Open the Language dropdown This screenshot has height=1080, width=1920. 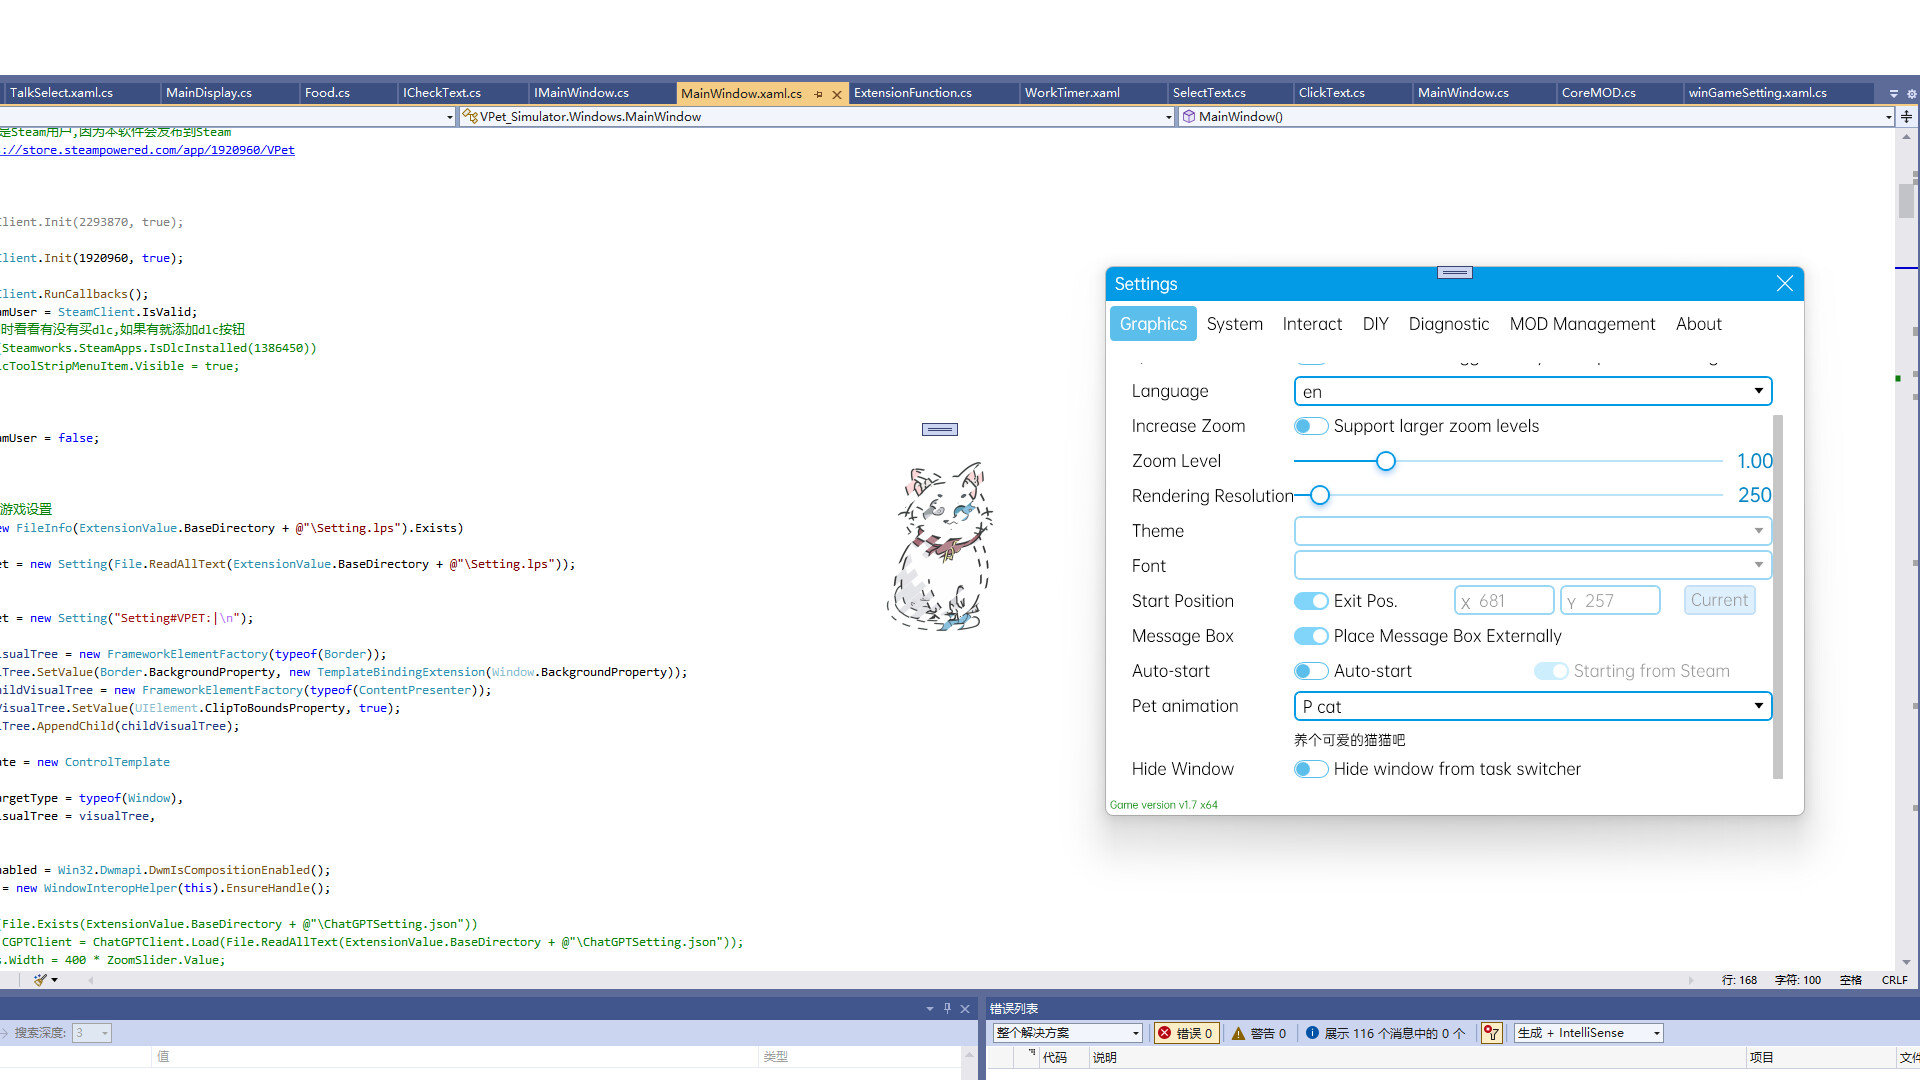pyautogui.click(x=1759, y=391)
